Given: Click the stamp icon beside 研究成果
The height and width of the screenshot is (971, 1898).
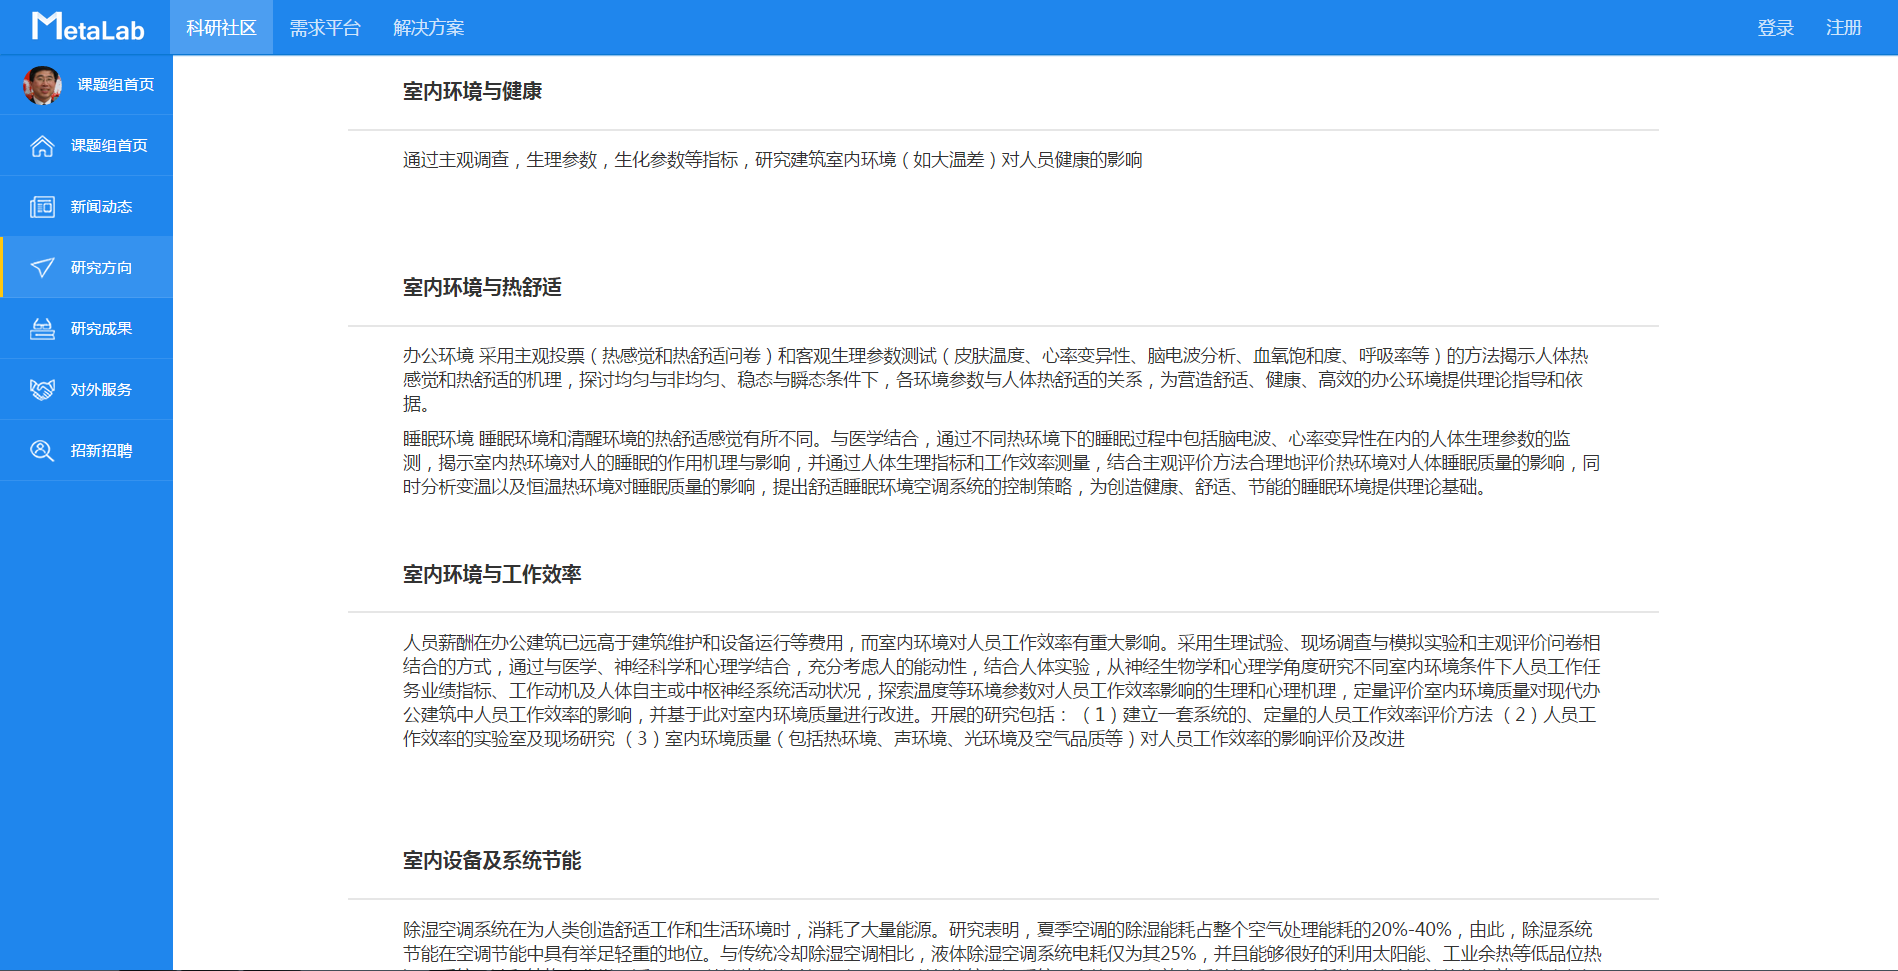Looking at the screenshot, I should coord(42,329).
